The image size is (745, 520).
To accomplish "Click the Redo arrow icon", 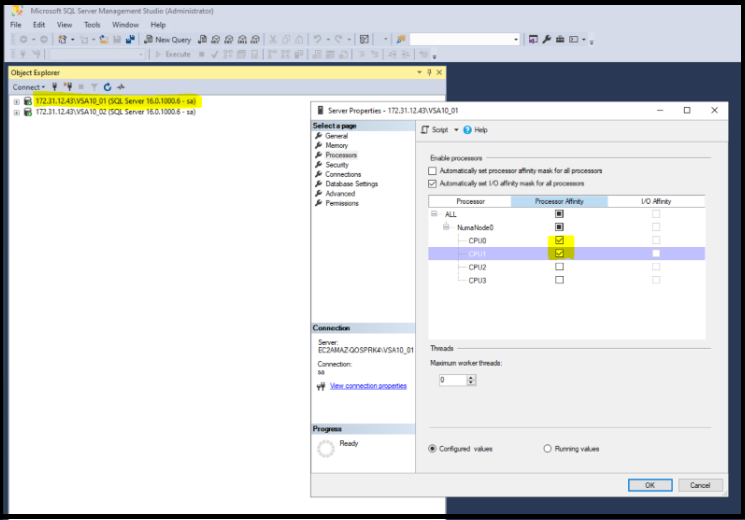I will point(339,39).
